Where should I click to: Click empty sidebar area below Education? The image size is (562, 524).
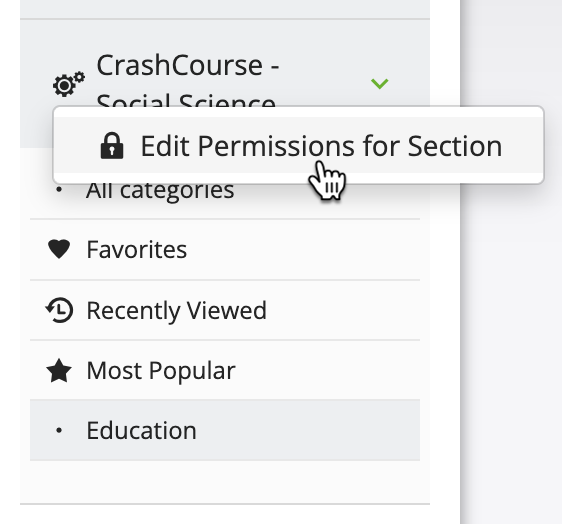(x=225, y=482)
